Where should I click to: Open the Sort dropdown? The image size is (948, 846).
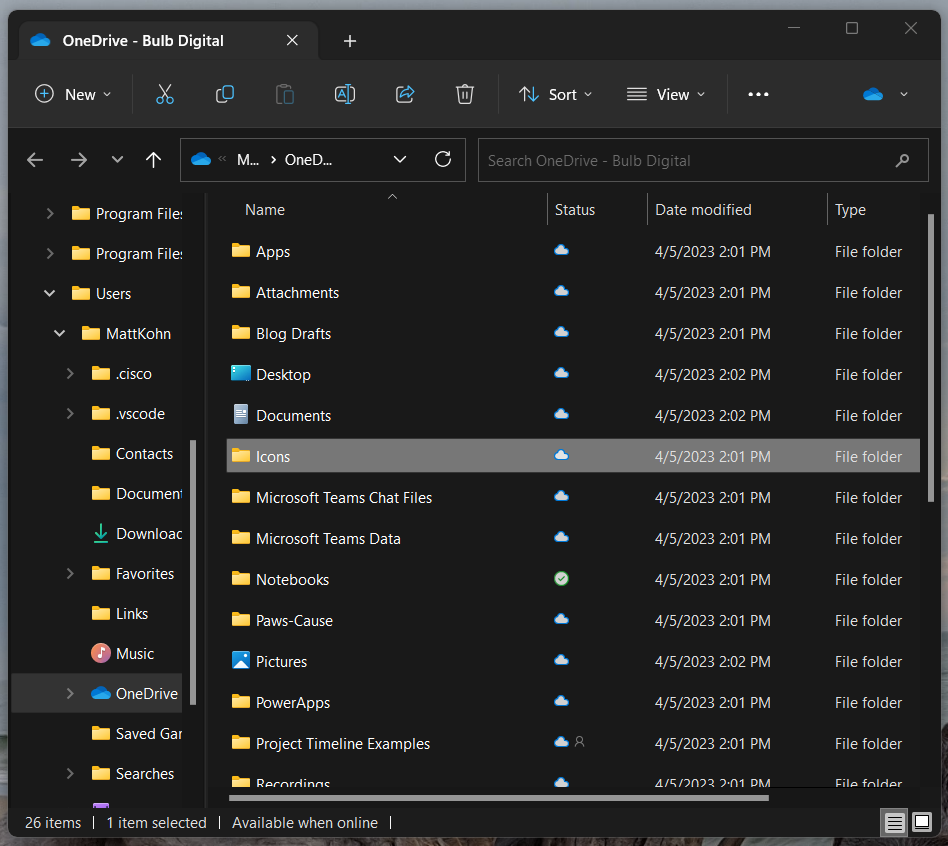(x=556, y=94)
